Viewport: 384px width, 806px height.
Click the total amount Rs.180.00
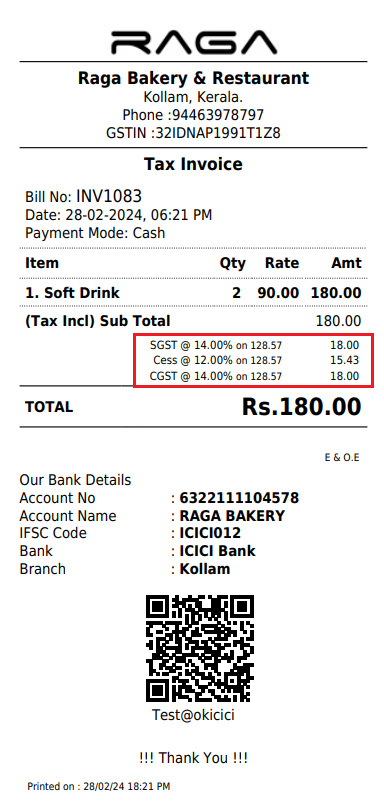pos(302,407)
